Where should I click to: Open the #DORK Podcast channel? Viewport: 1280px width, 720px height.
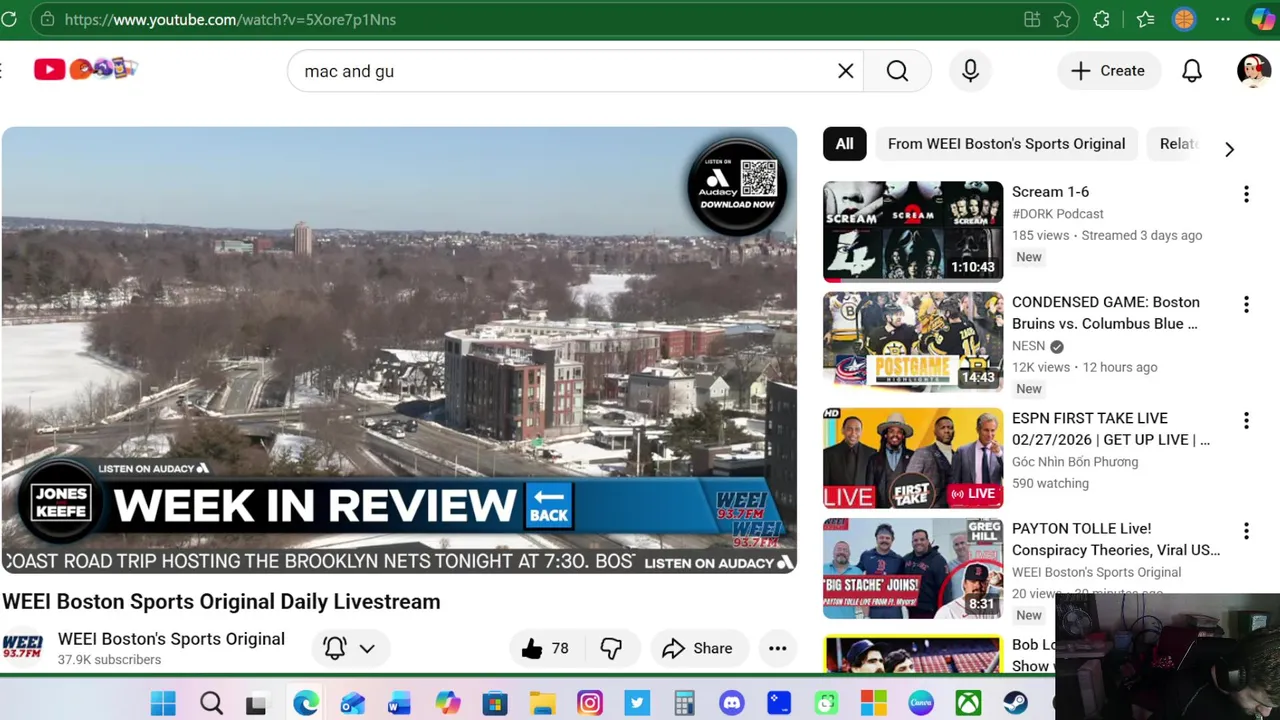tap(1058, 214)
